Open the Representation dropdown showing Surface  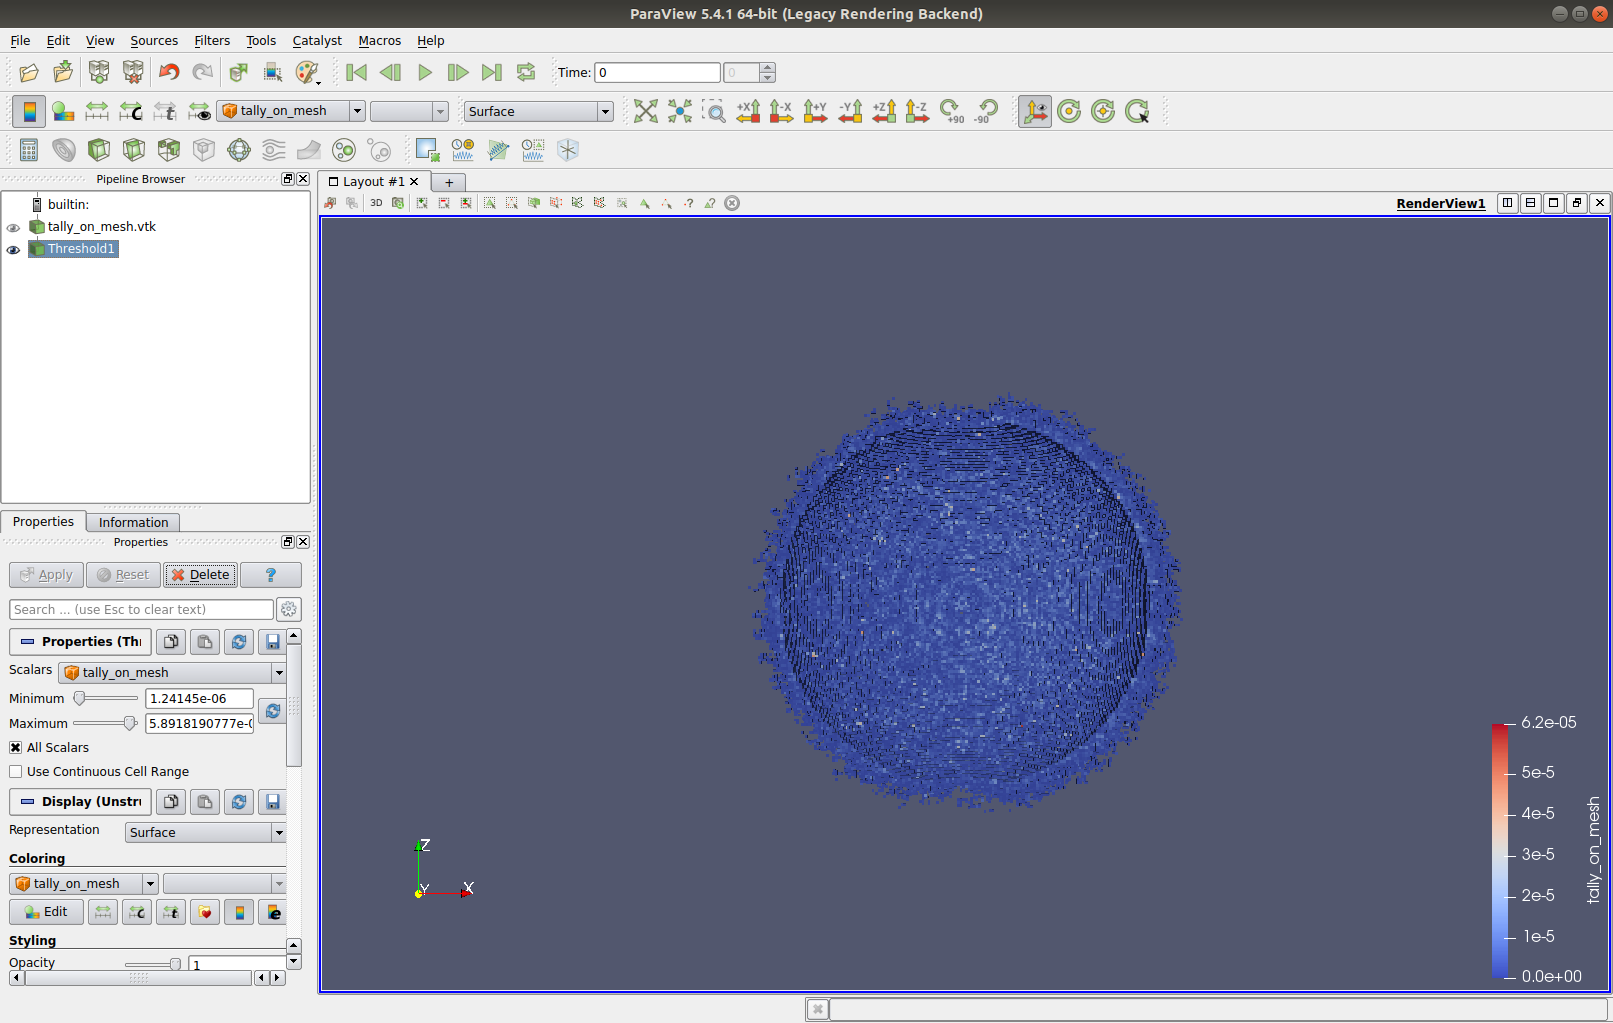tap(205, 831)
